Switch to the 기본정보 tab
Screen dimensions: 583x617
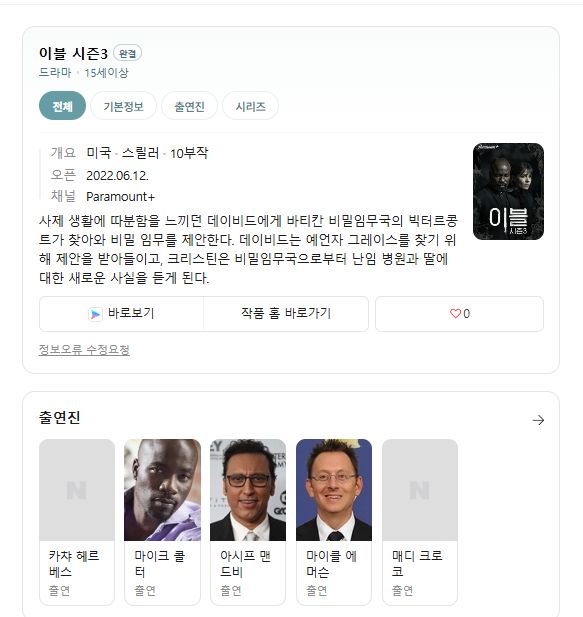tap(123, 106)
